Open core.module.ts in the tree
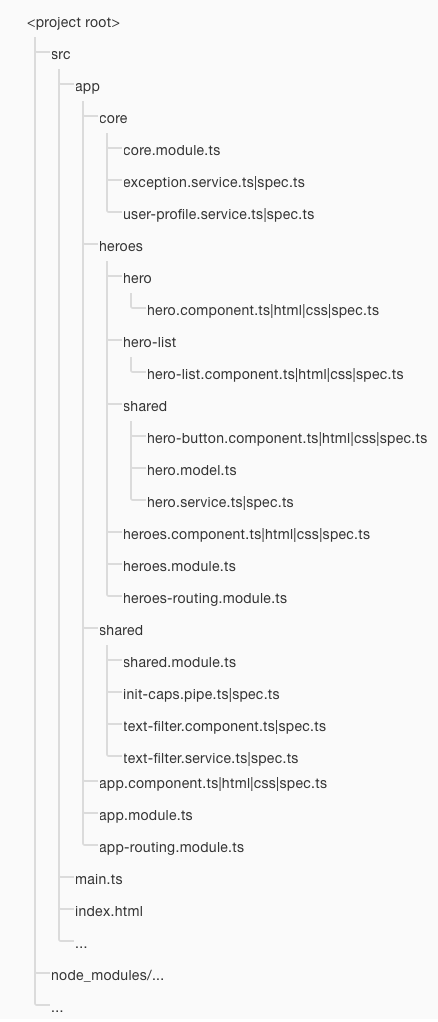Viewport: 438px width, 1022px height. [x=171, y=151]
